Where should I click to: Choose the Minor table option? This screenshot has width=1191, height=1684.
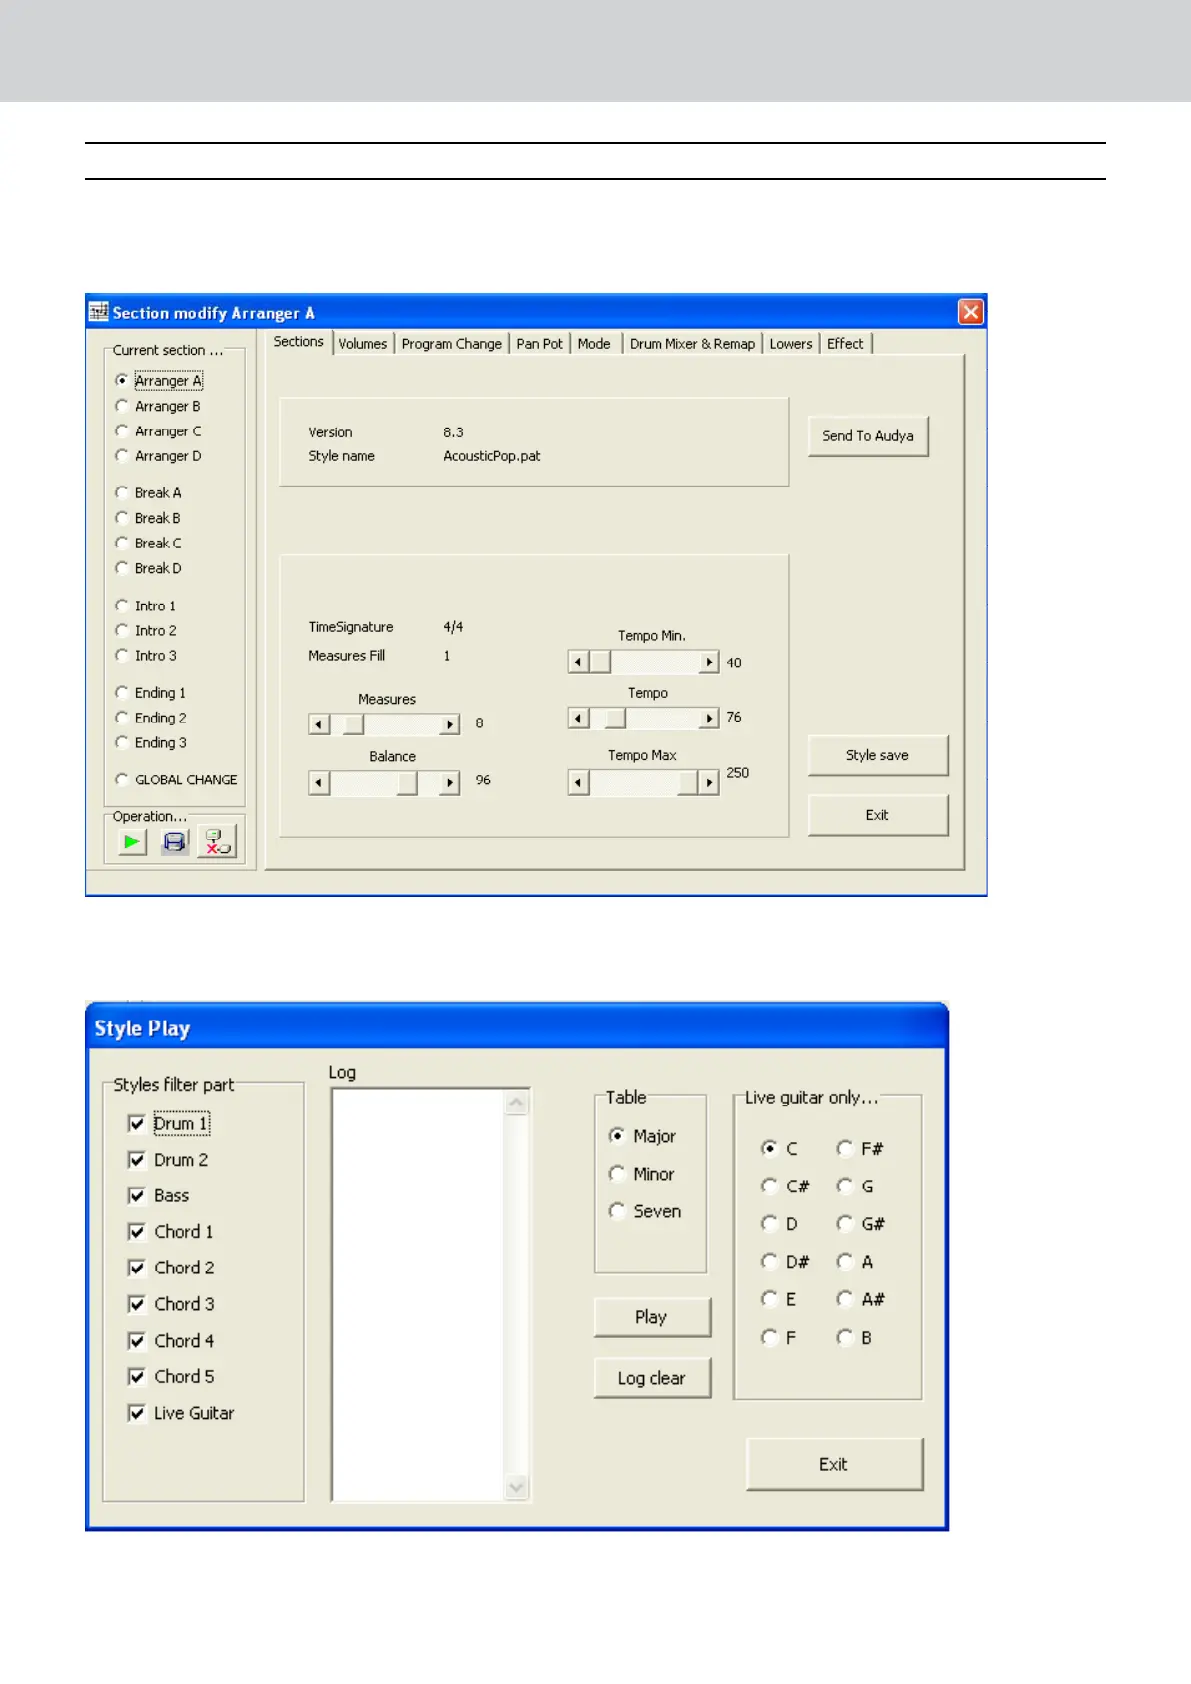pyautogui.click(x=617, y=1174)
